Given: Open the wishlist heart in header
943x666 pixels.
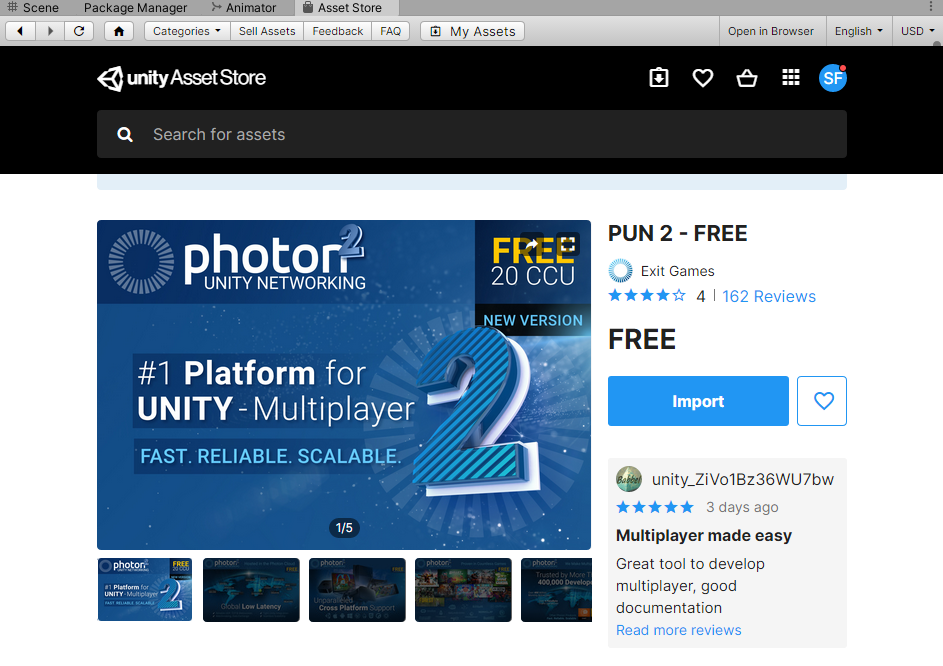Looking at the screenshot, I should pos(702,78).
